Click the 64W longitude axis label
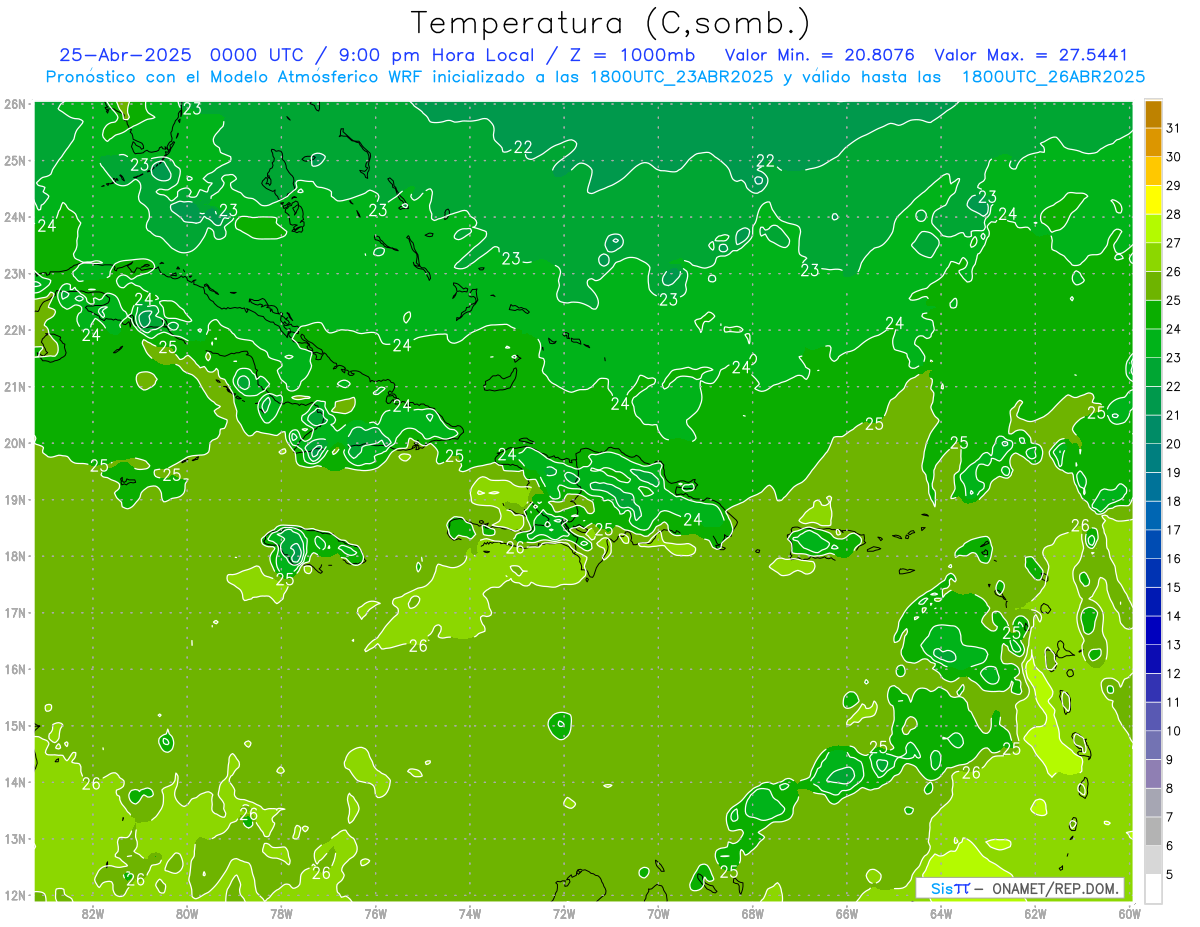This screenshot has width=1200, height=927. point(941,913)
